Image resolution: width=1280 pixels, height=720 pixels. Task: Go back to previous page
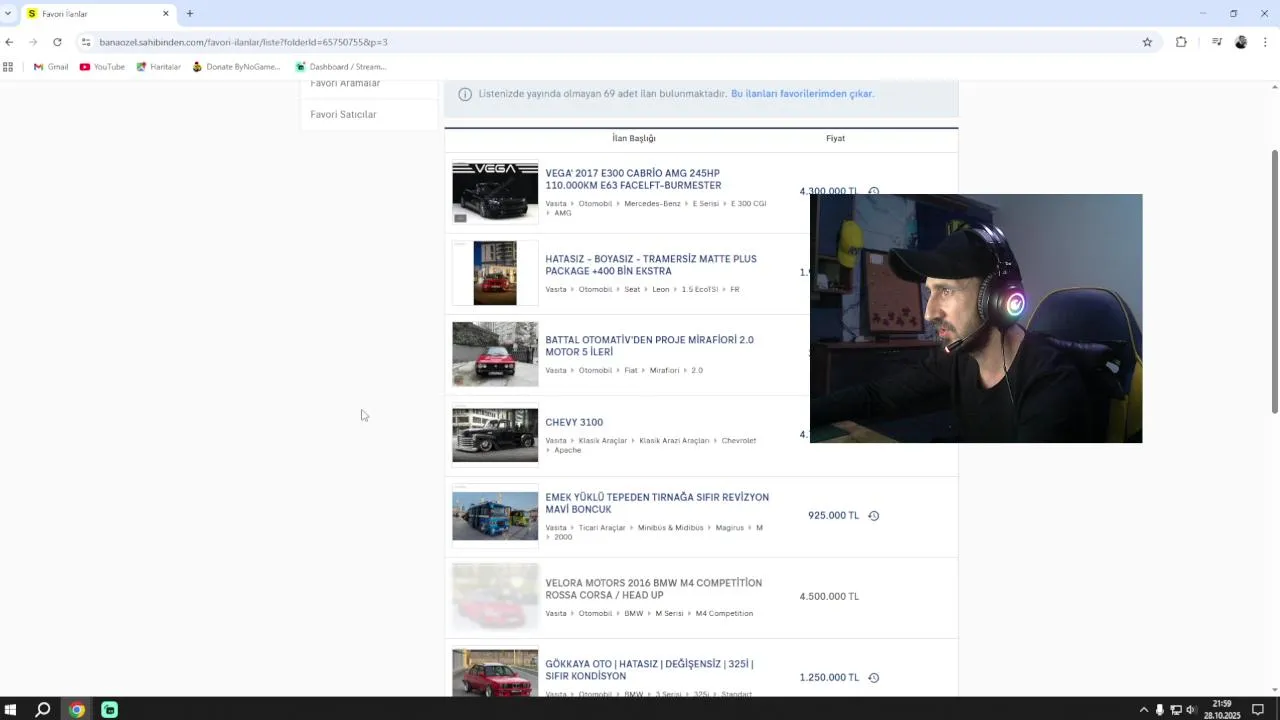(x=9, y=42)
